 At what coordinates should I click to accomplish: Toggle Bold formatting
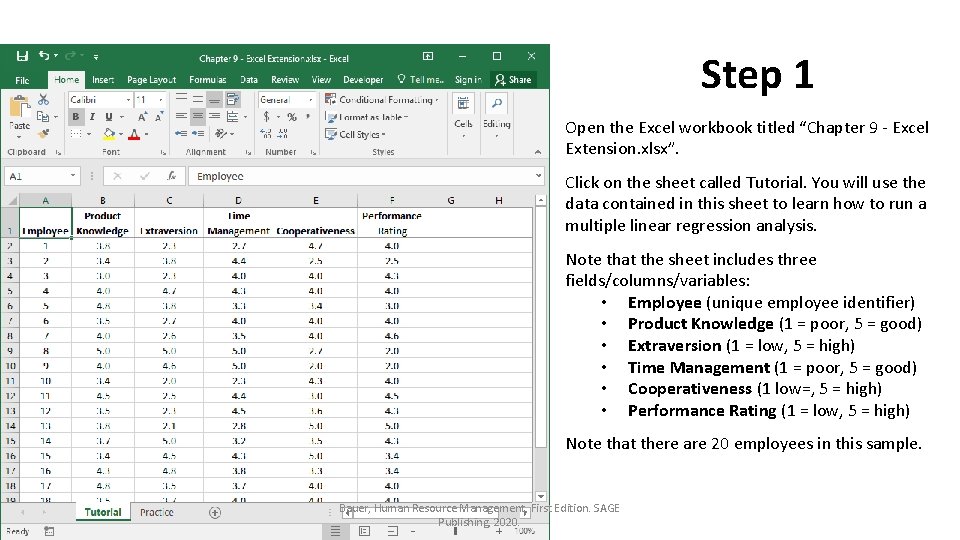[x=76, y=116]
